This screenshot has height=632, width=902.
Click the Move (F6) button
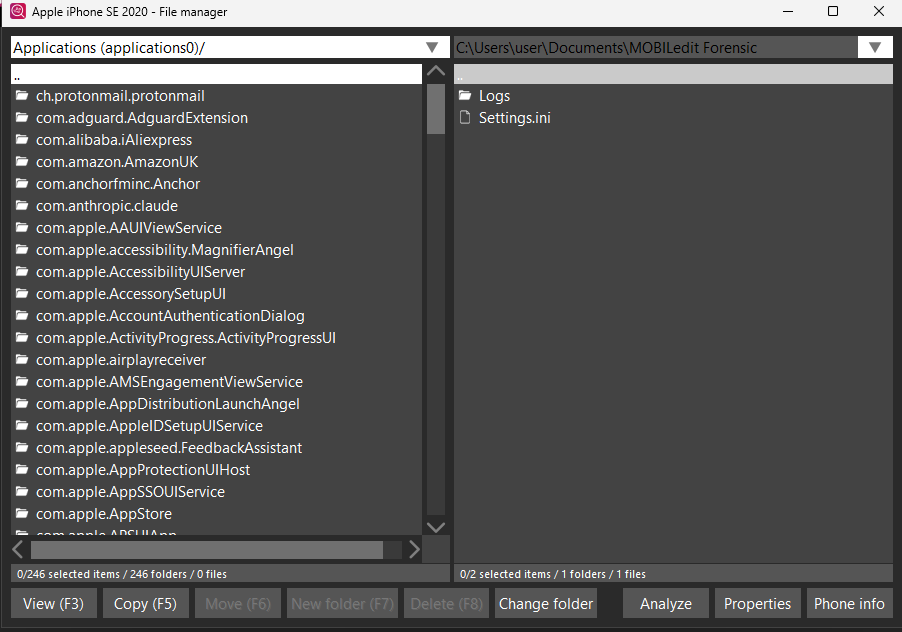238,603
